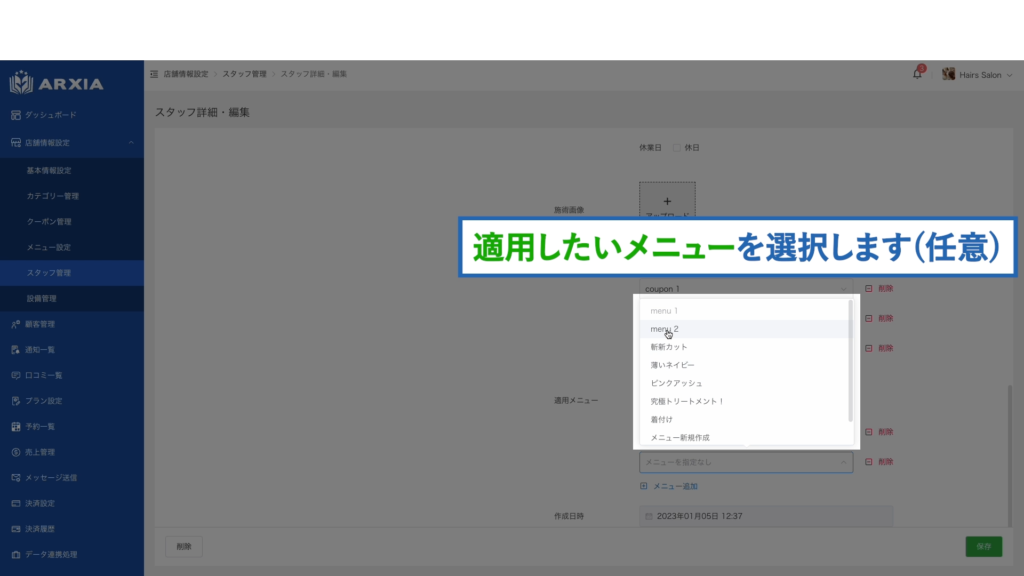Image resolution: width=1024 pixels, height=576 pixels.
Task: Click the green 保存 button
Action: [x=984, y=547]
